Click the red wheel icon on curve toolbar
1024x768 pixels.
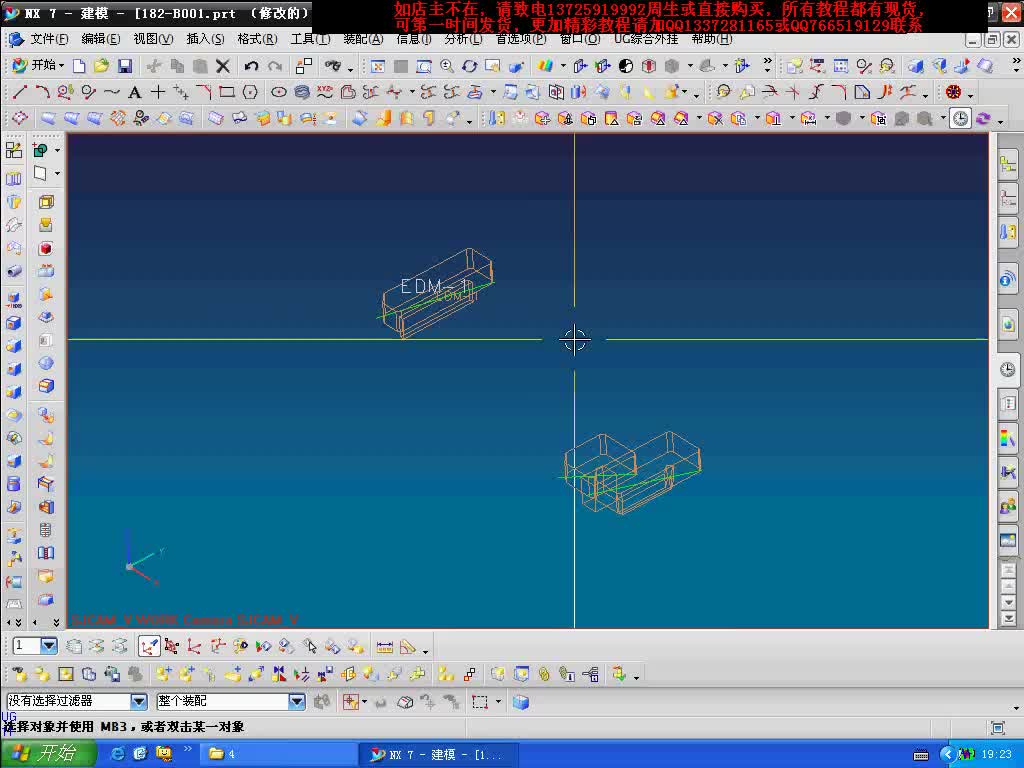tap(953, 92)
